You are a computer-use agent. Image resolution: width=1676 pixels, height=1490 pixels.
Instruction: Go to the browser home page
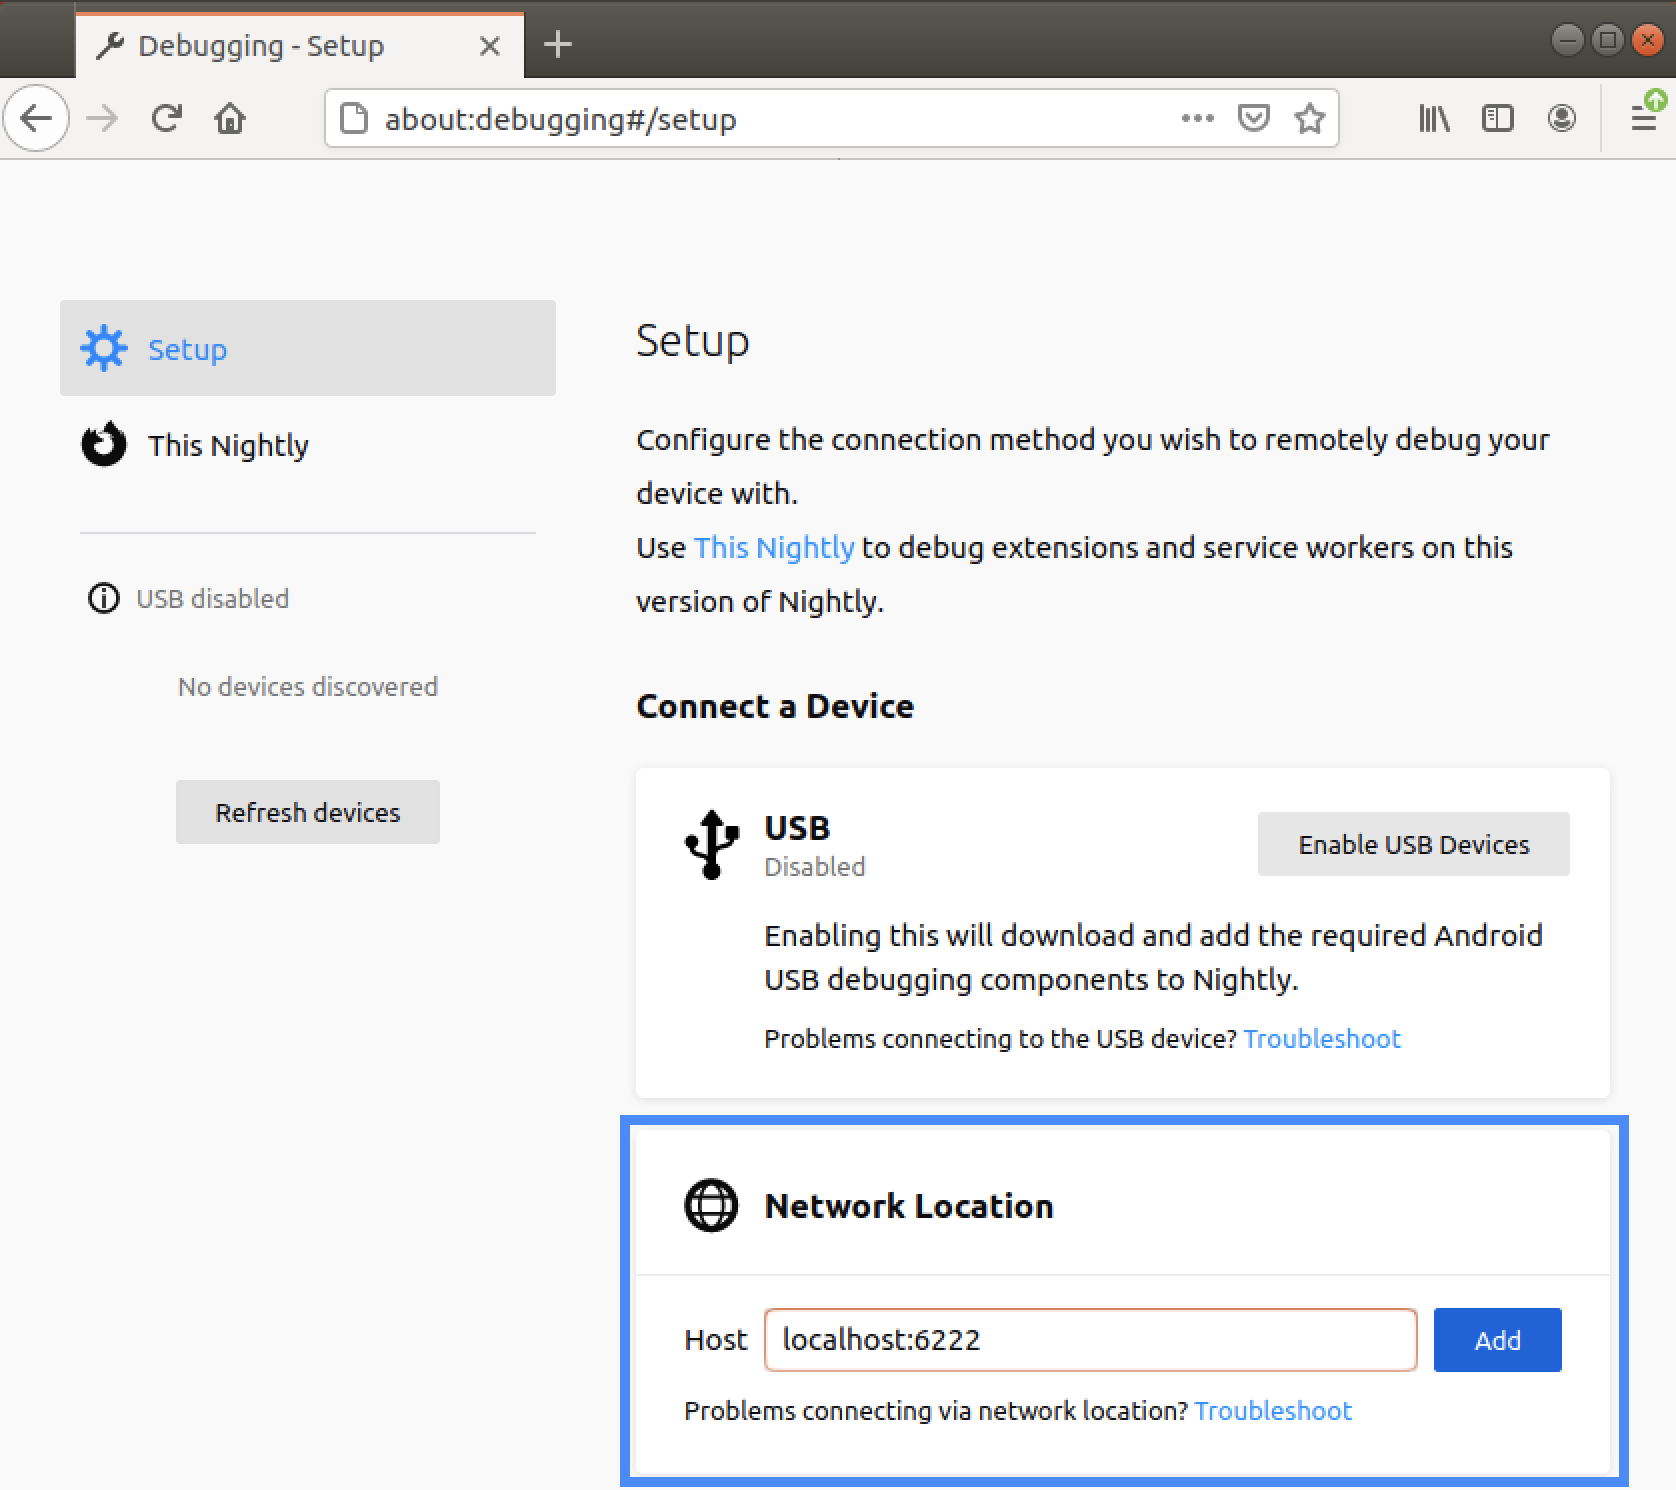tap(230, 119)
